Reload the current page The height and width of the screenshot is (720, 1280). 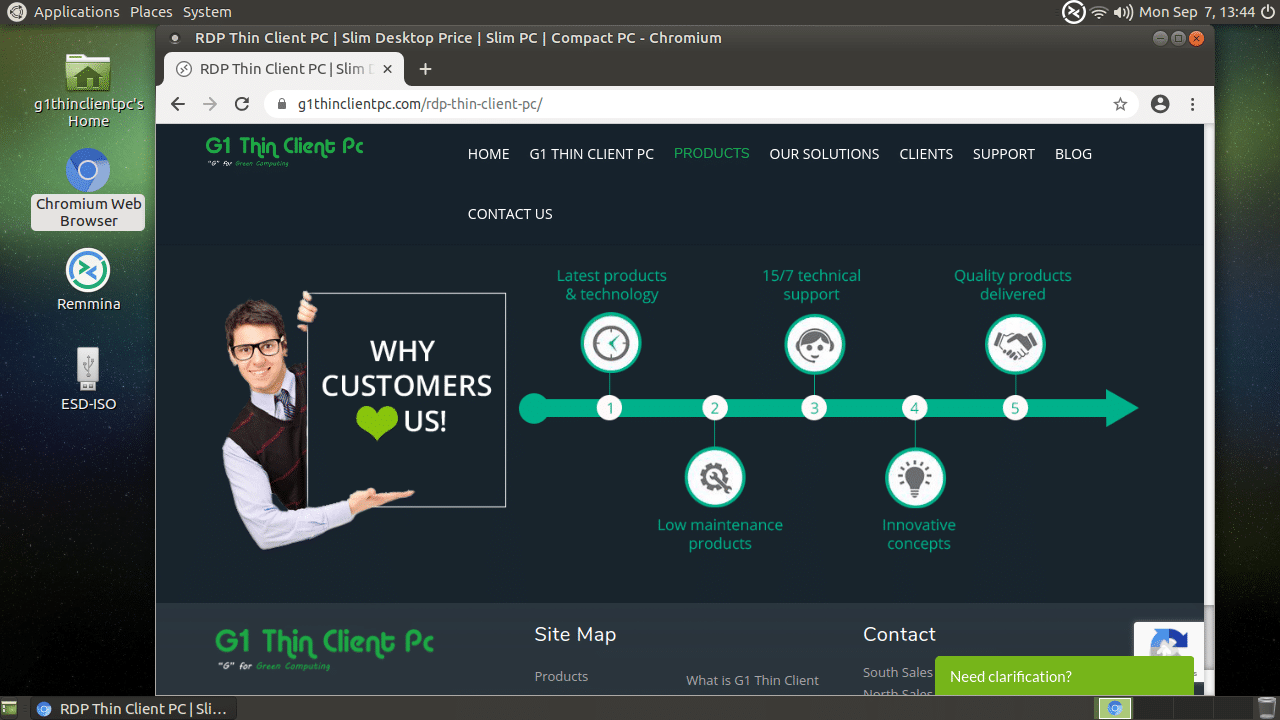coord(242,104)
